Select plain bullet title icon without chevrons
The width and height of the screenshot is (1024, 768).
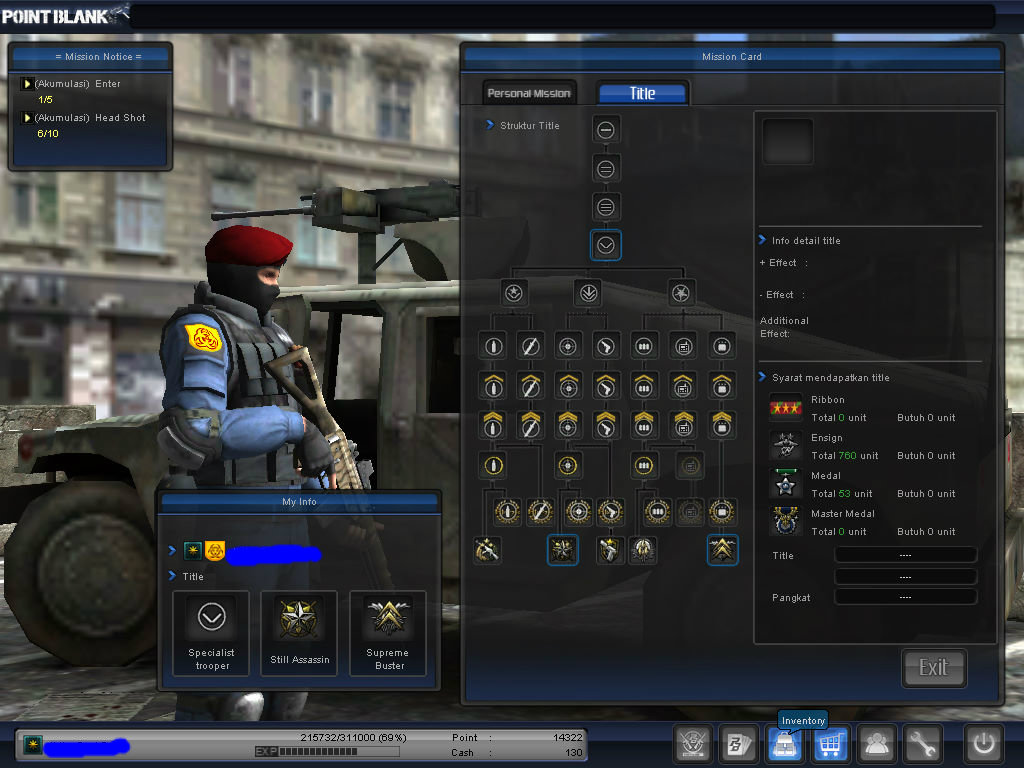click(493, 346)
